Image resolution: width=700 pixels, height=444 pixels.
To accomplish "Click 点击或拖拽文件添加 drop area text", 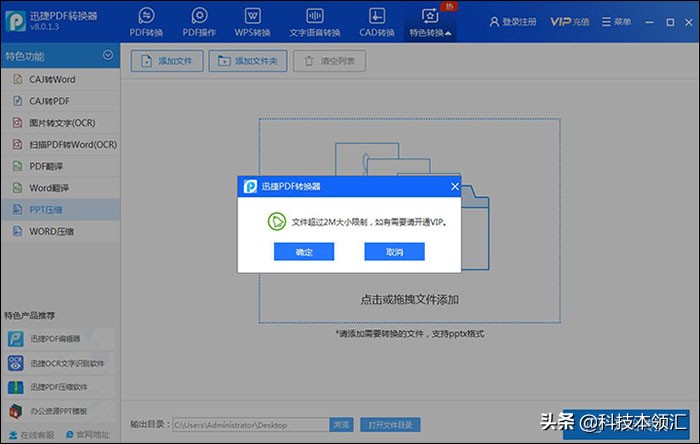I will [x=409, y=299].
